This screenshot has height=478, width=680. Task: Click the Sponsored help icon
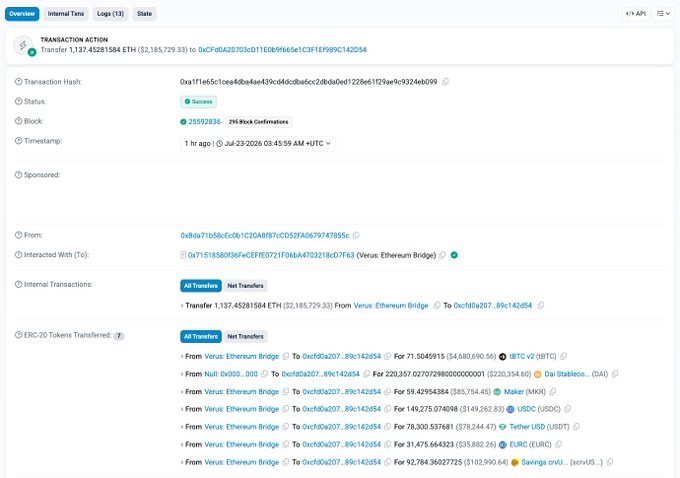tap(18, 175)
